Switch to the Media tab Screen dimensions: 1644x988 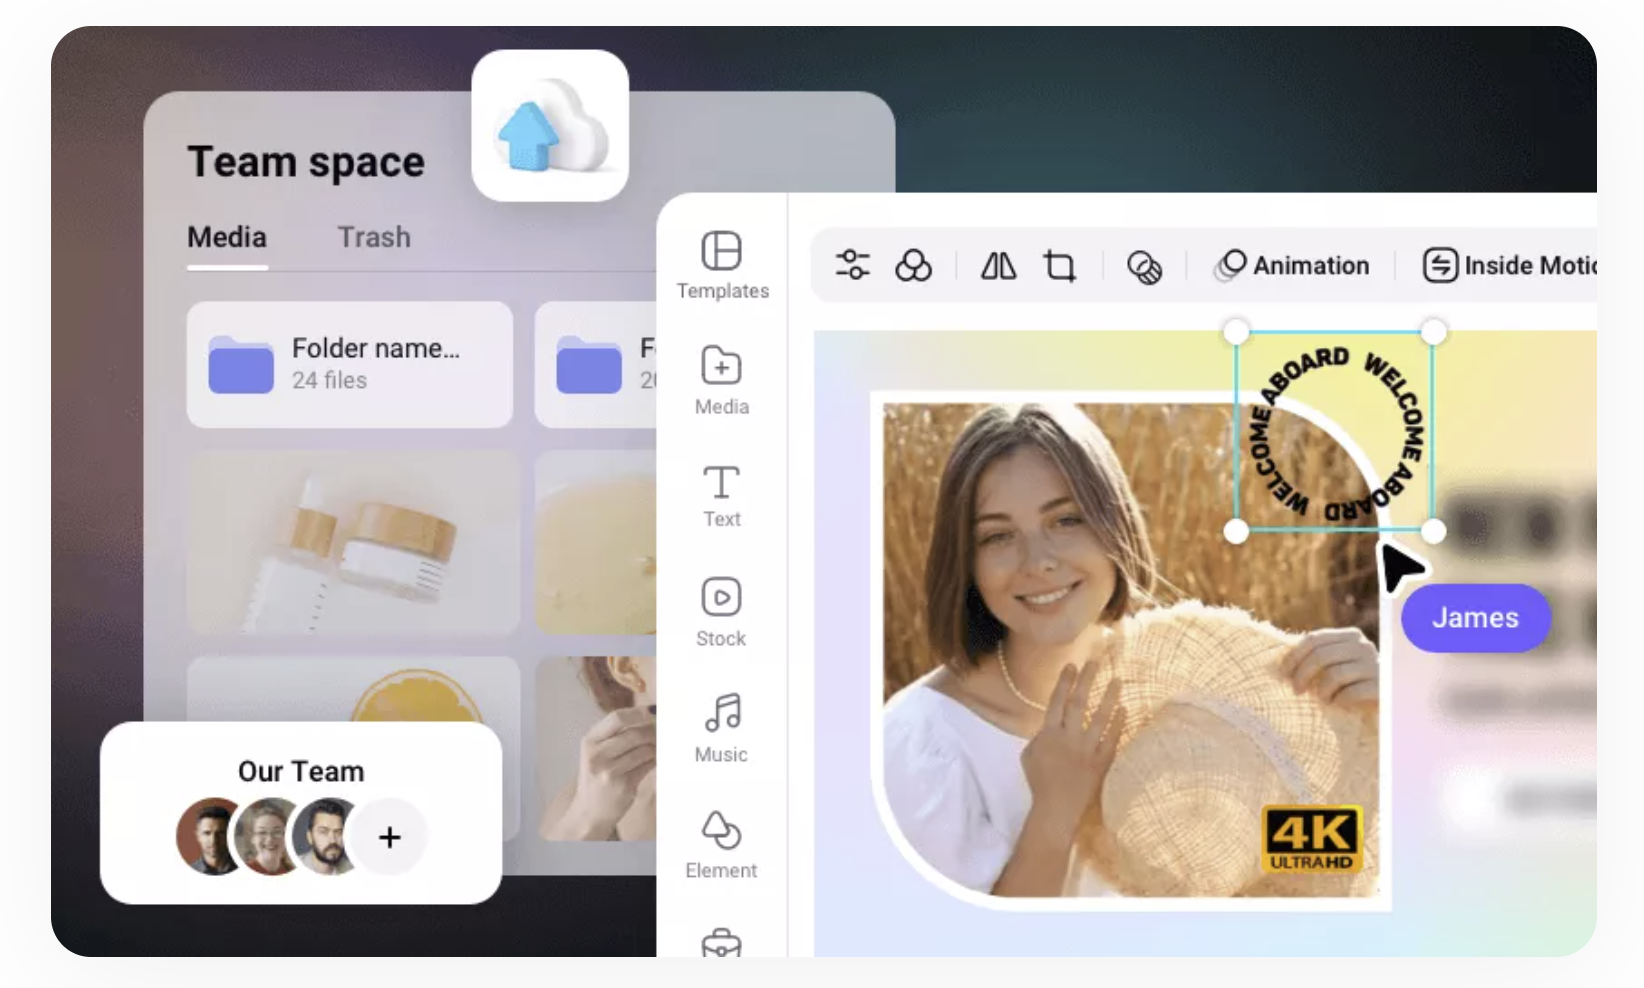(x=227, y=237)
